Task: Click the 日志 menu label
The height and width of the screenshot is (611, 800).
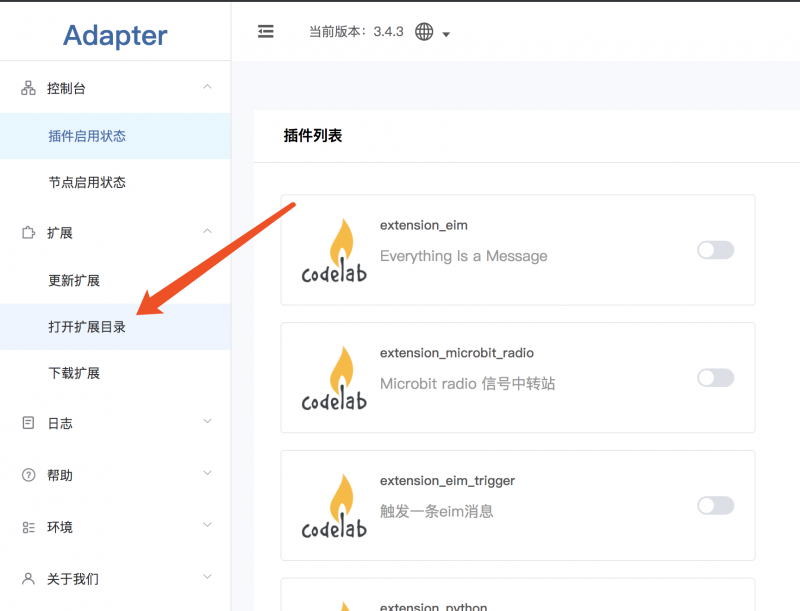Action: (60, 423)
